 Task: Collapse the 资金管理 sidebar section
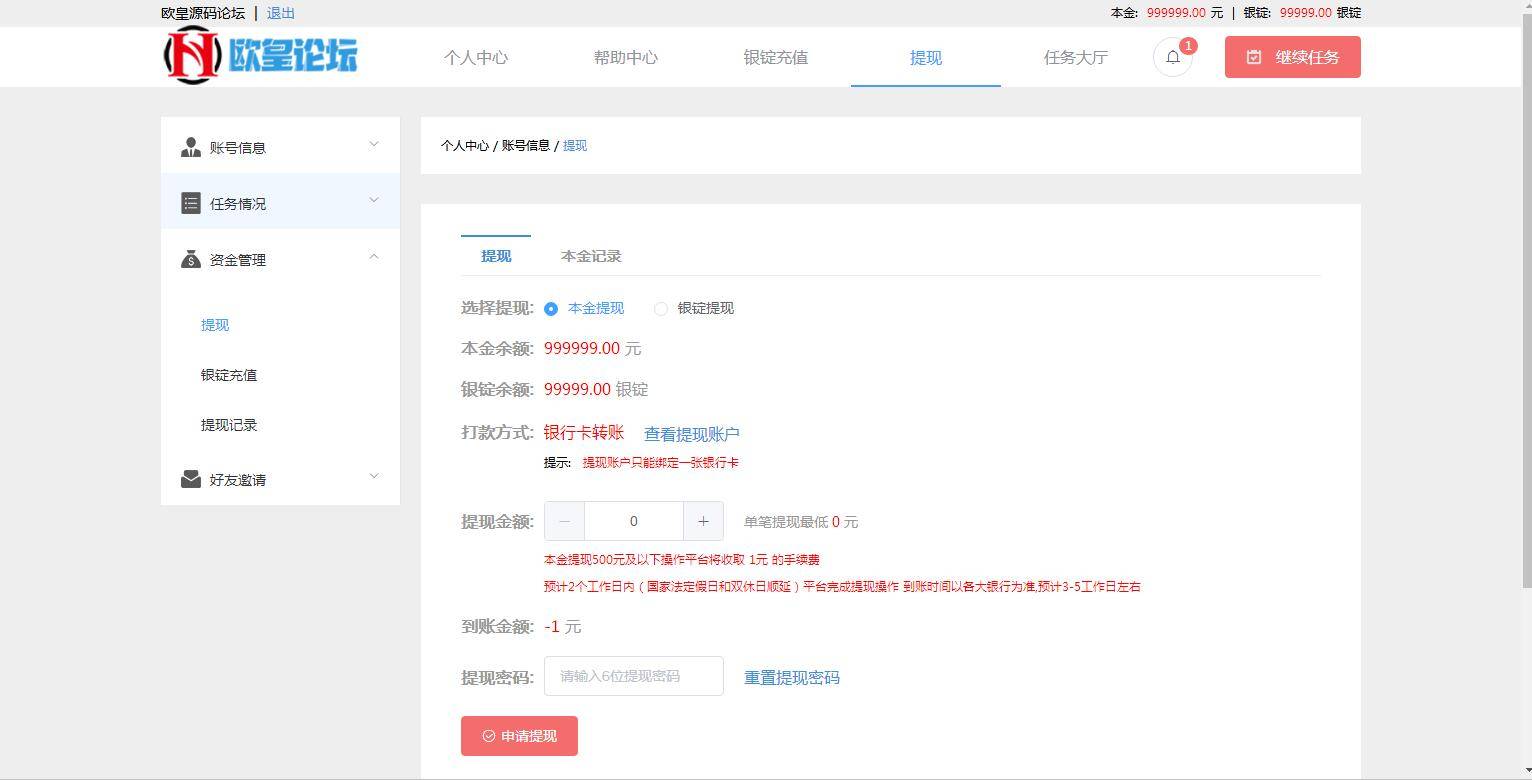pyautogui.click(x=373, y=256)
